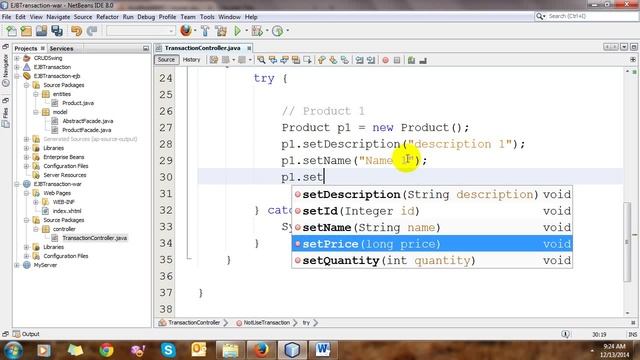The height and width of the screenshot is (360, 640).
Task: Click Next Bookmark editor icon
Action: (x=333, y=60)
